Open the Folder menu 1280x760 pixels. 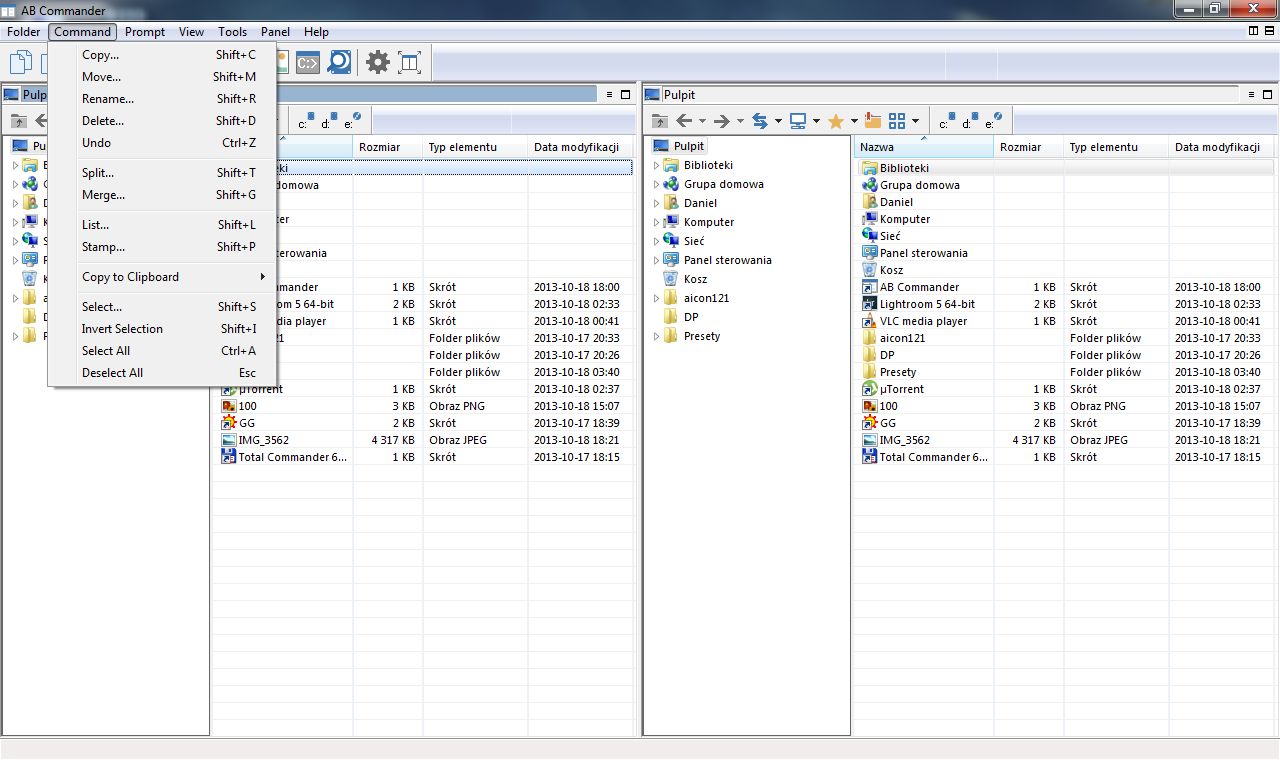click(24, 32)
